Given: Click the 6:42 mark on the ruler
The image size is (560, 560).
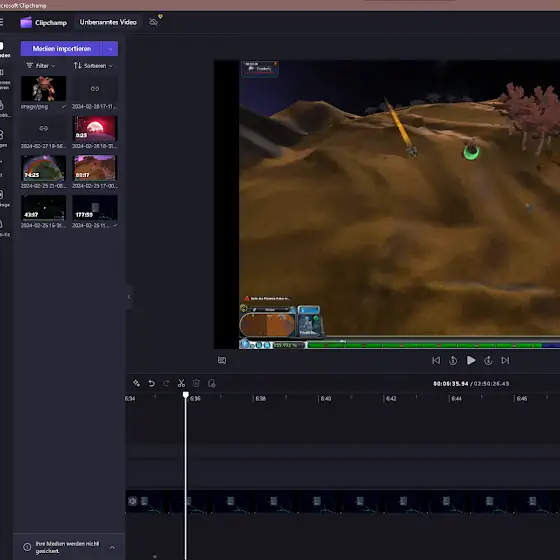Looking at the screenshot, I should [391, 399].
